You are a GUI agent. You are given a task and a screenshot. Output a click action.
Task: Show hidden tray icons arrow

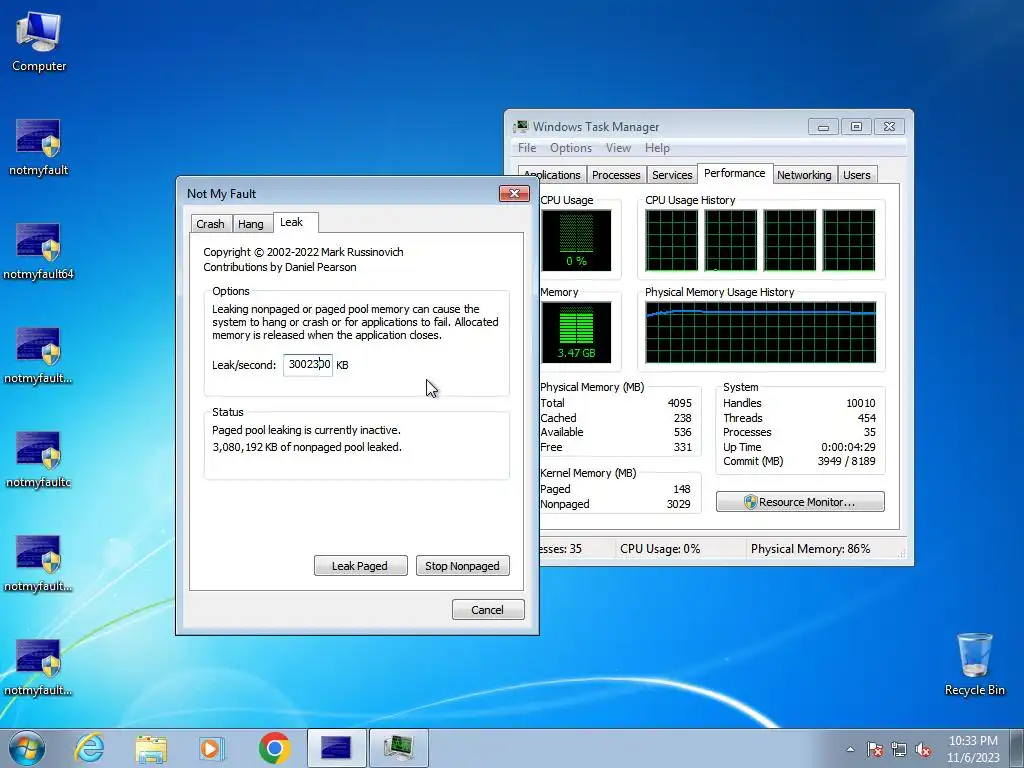pyautogui.click(x=850, y=749)
